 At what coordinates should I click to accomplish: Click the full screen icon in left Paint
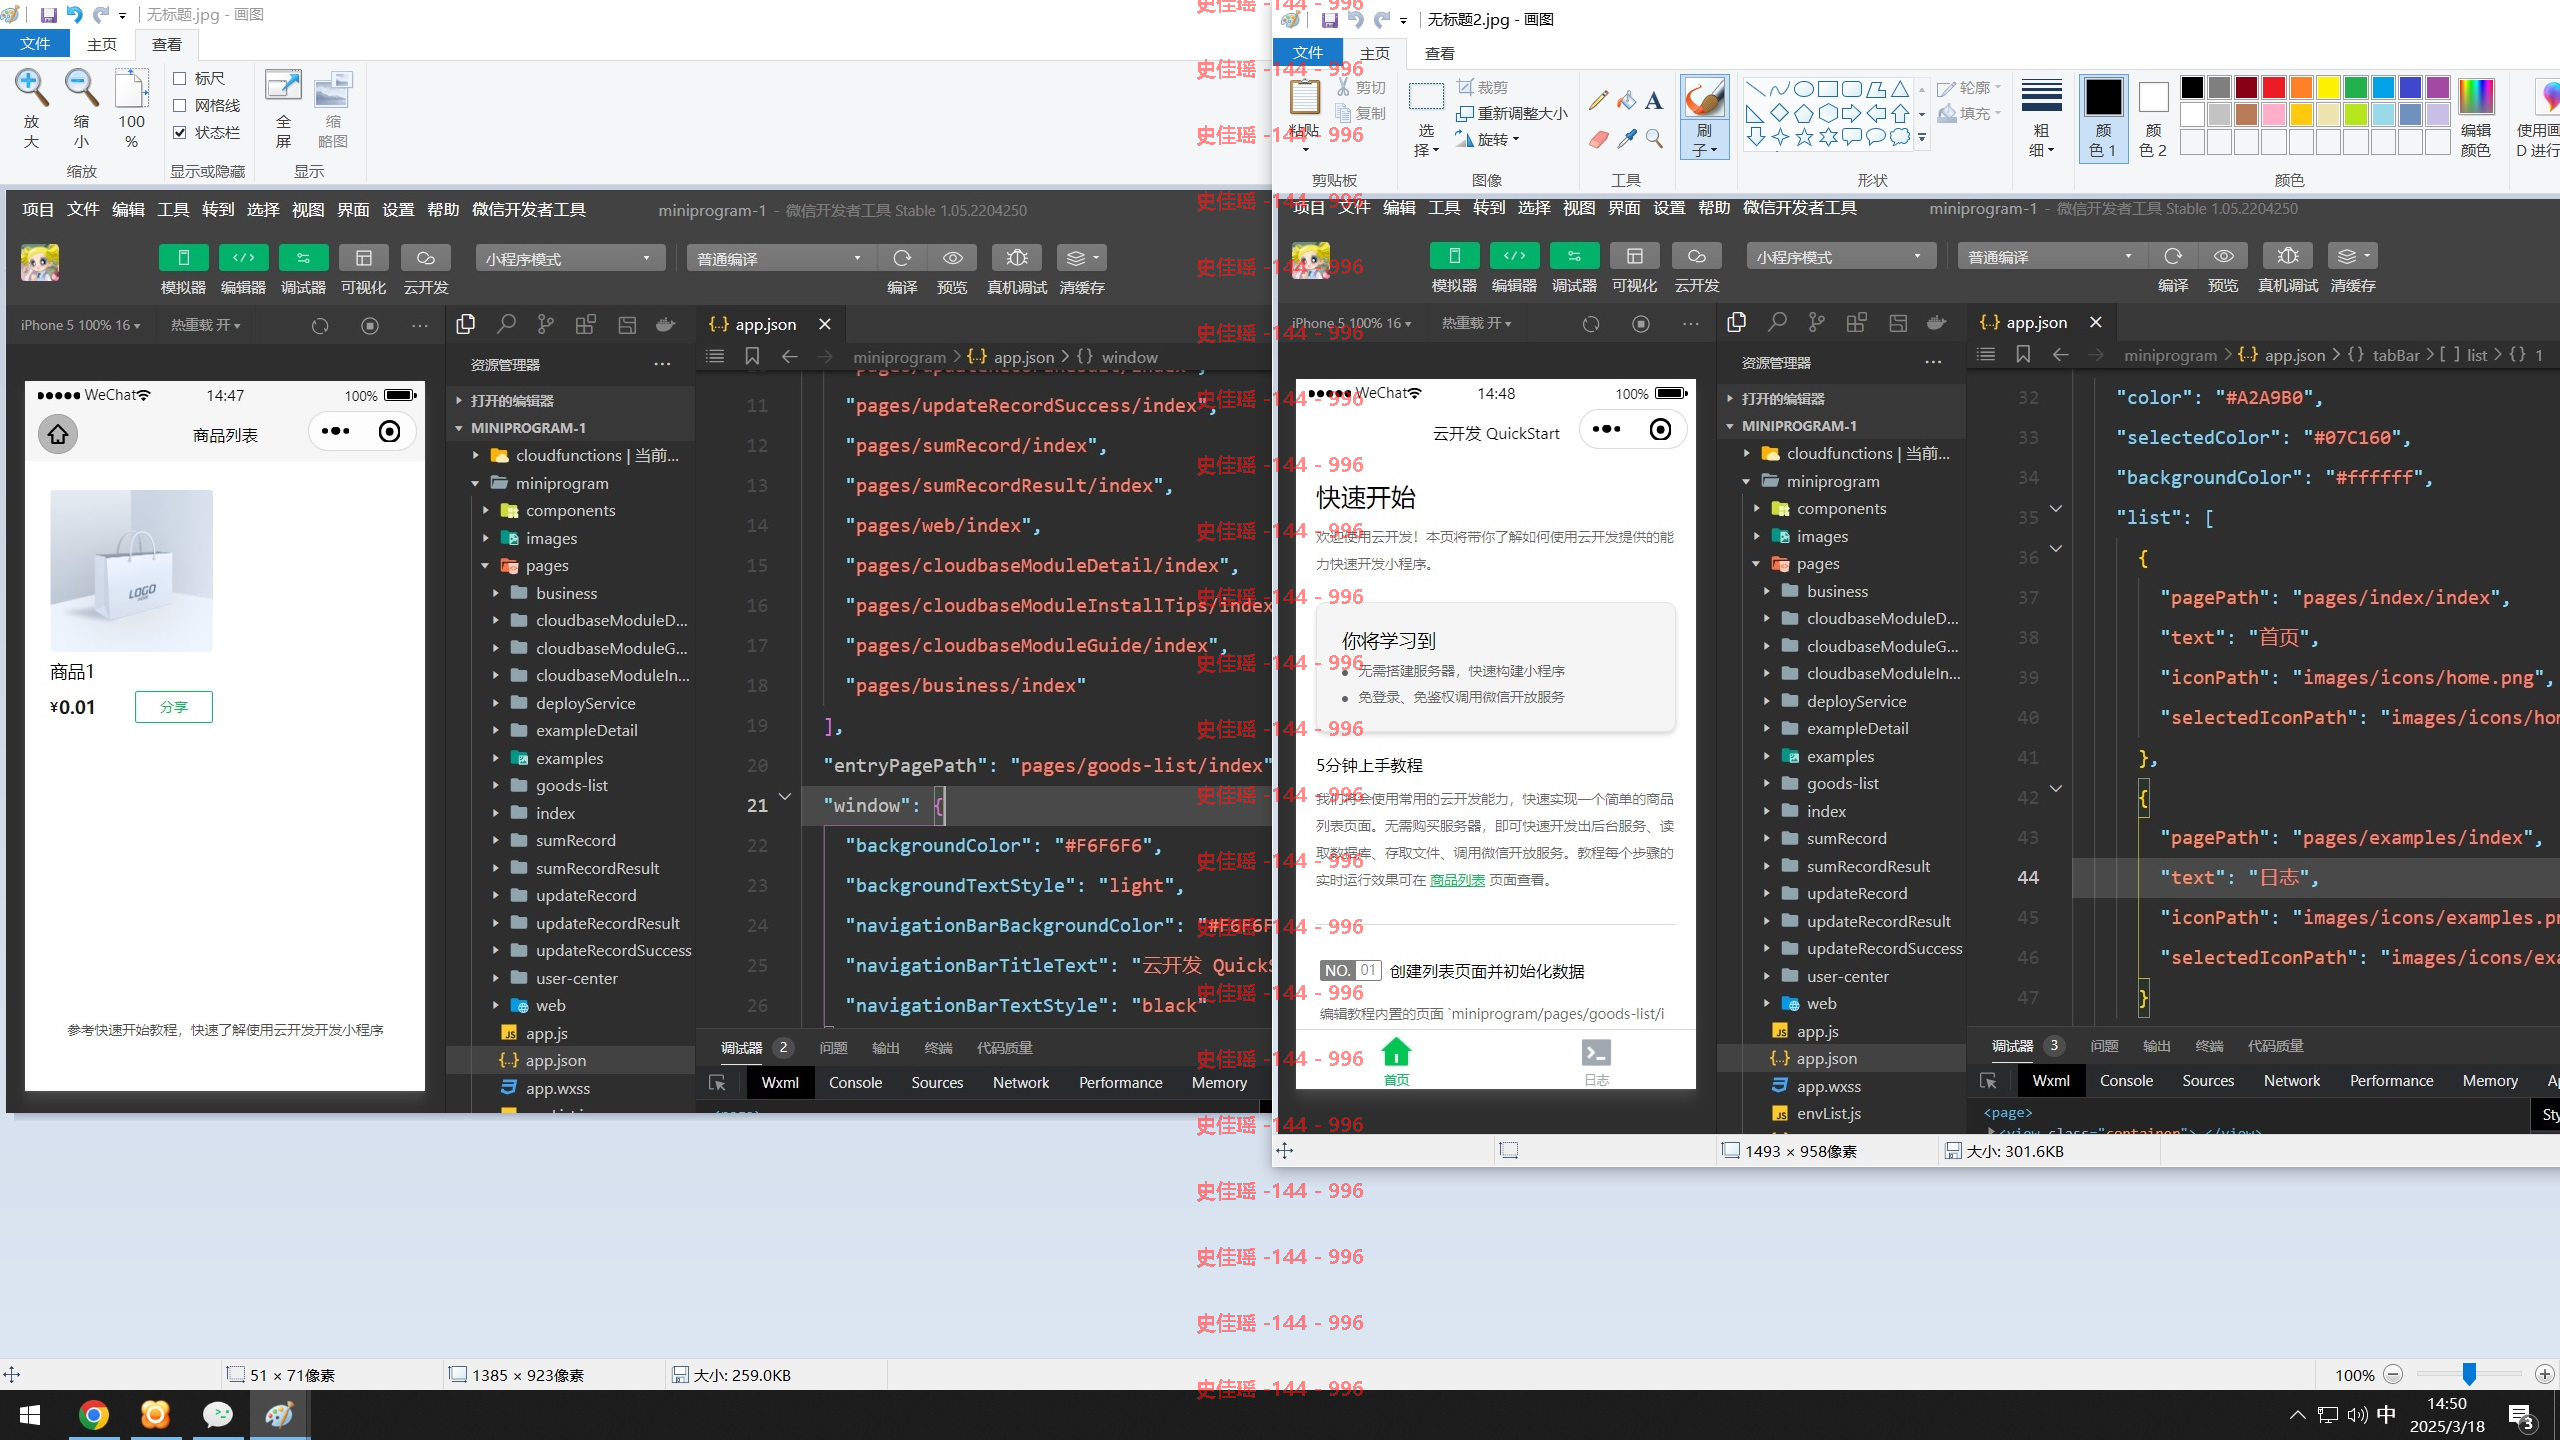[x=283, y=88]
